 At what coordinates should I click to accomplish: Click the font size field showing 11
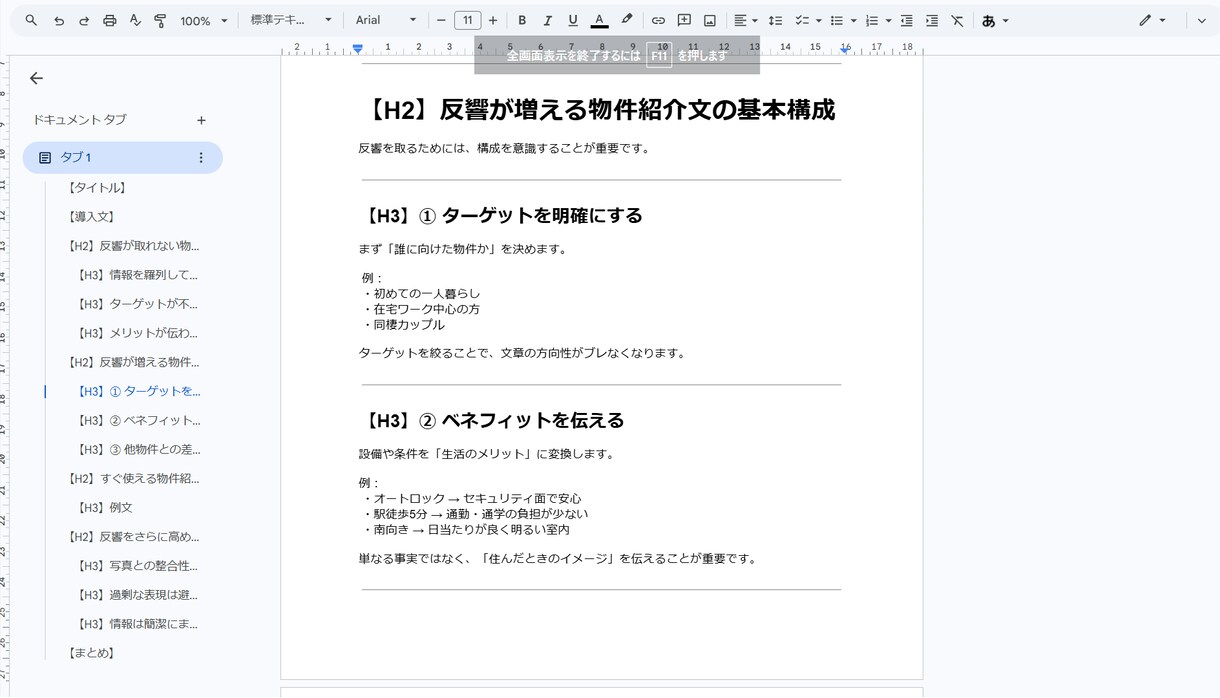click(x=467, y=20)
